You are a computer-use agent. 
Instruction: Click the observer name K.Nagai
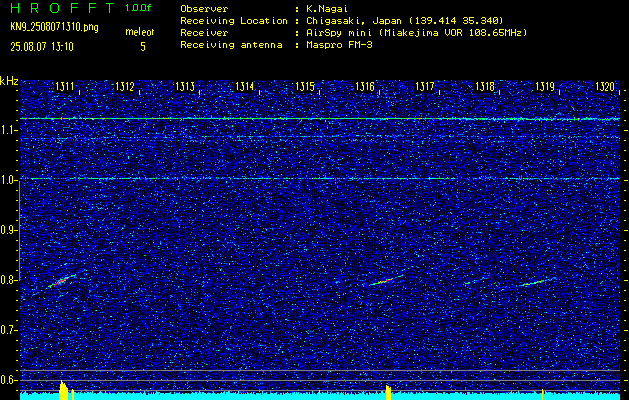(327, 9)
